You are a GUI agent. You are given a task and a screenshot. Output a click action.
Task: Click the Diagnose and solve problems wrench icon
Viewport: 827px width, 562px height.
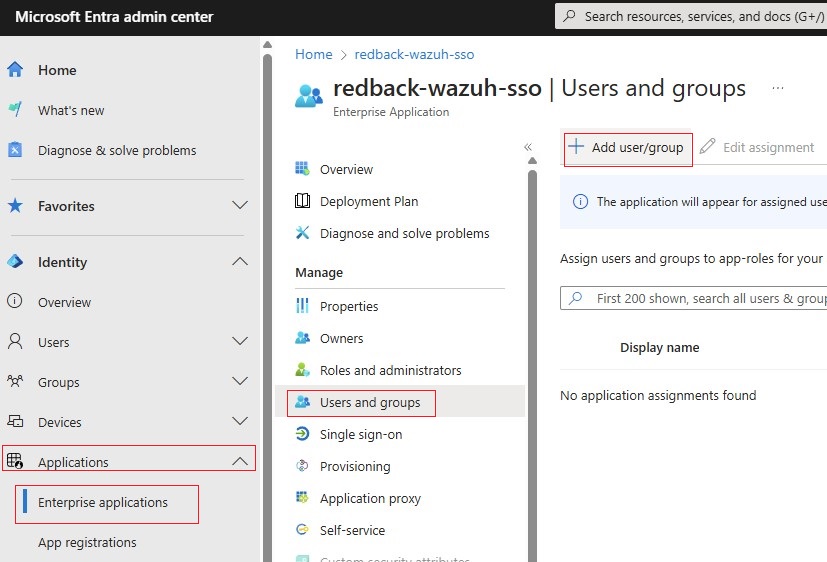pyautogui.click(x=302, y=232)
